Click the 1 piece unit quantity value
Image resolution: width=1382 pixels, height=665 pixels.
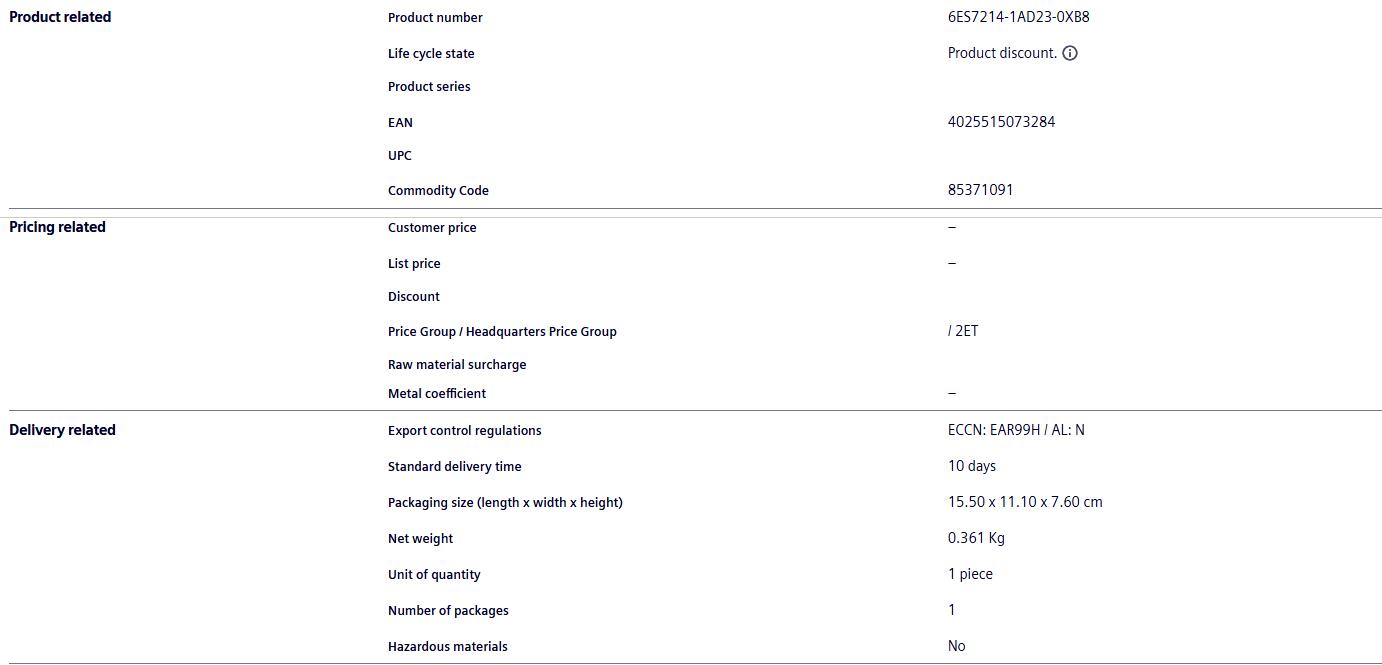[x=970, y=574]
